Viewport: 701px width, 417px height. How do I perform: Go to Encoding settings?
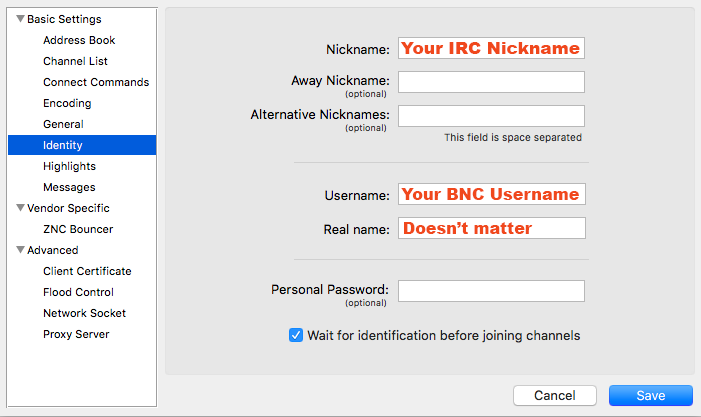[67, 103]
